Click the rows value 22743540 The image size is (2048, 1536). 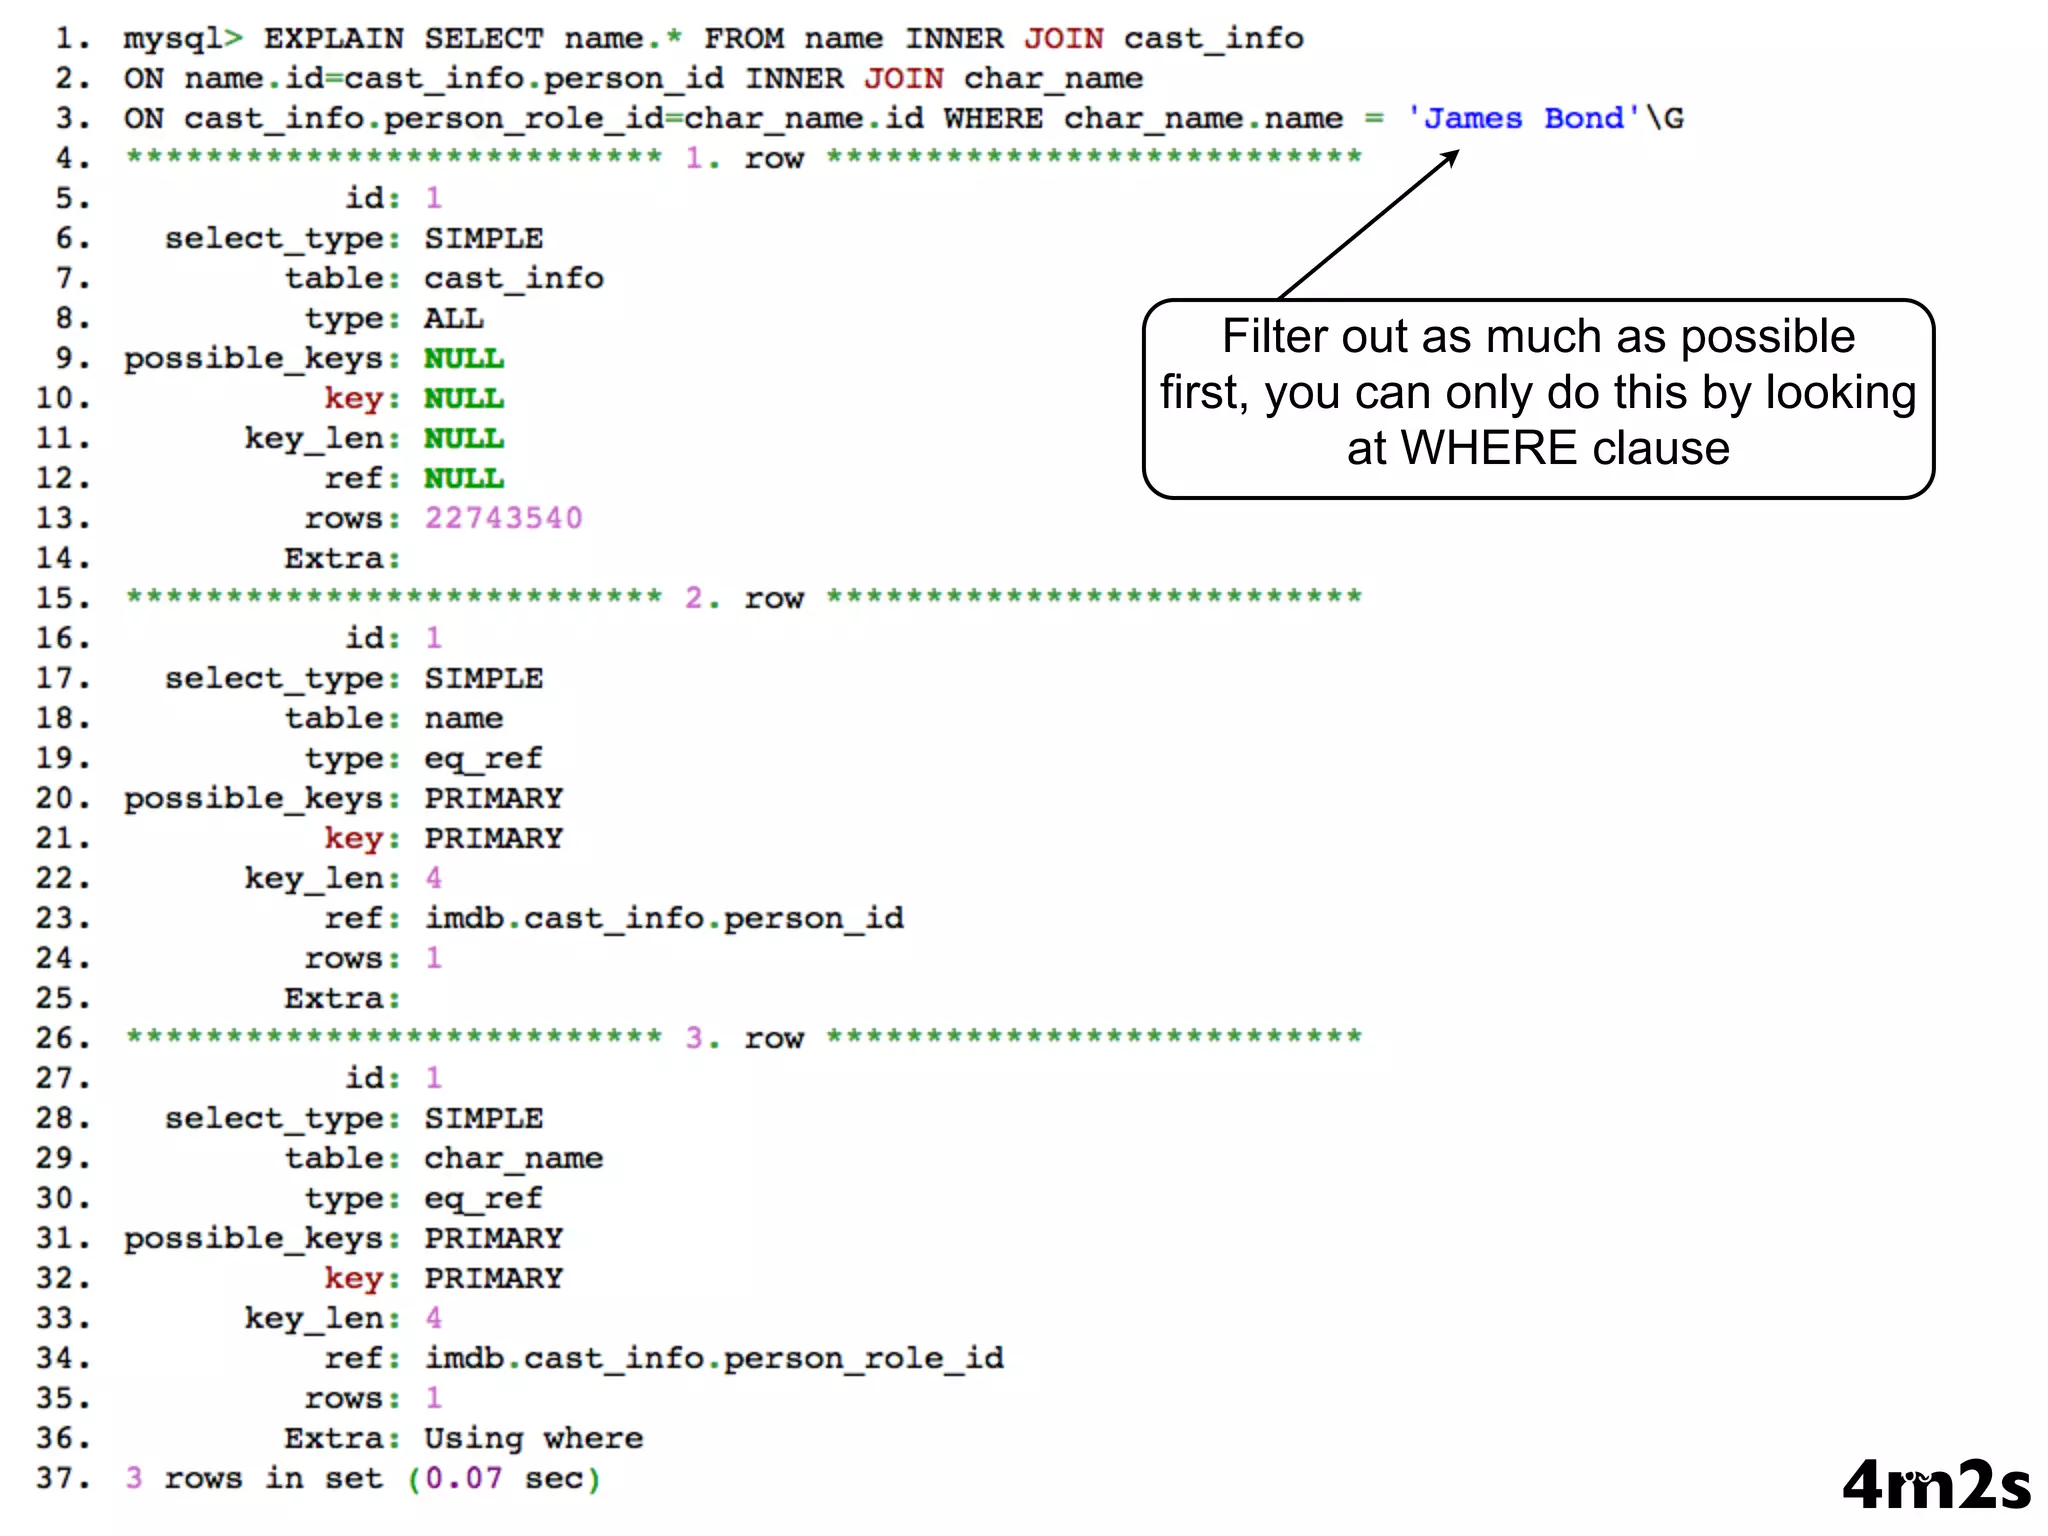pyautogui.click(x=503, y=518)
